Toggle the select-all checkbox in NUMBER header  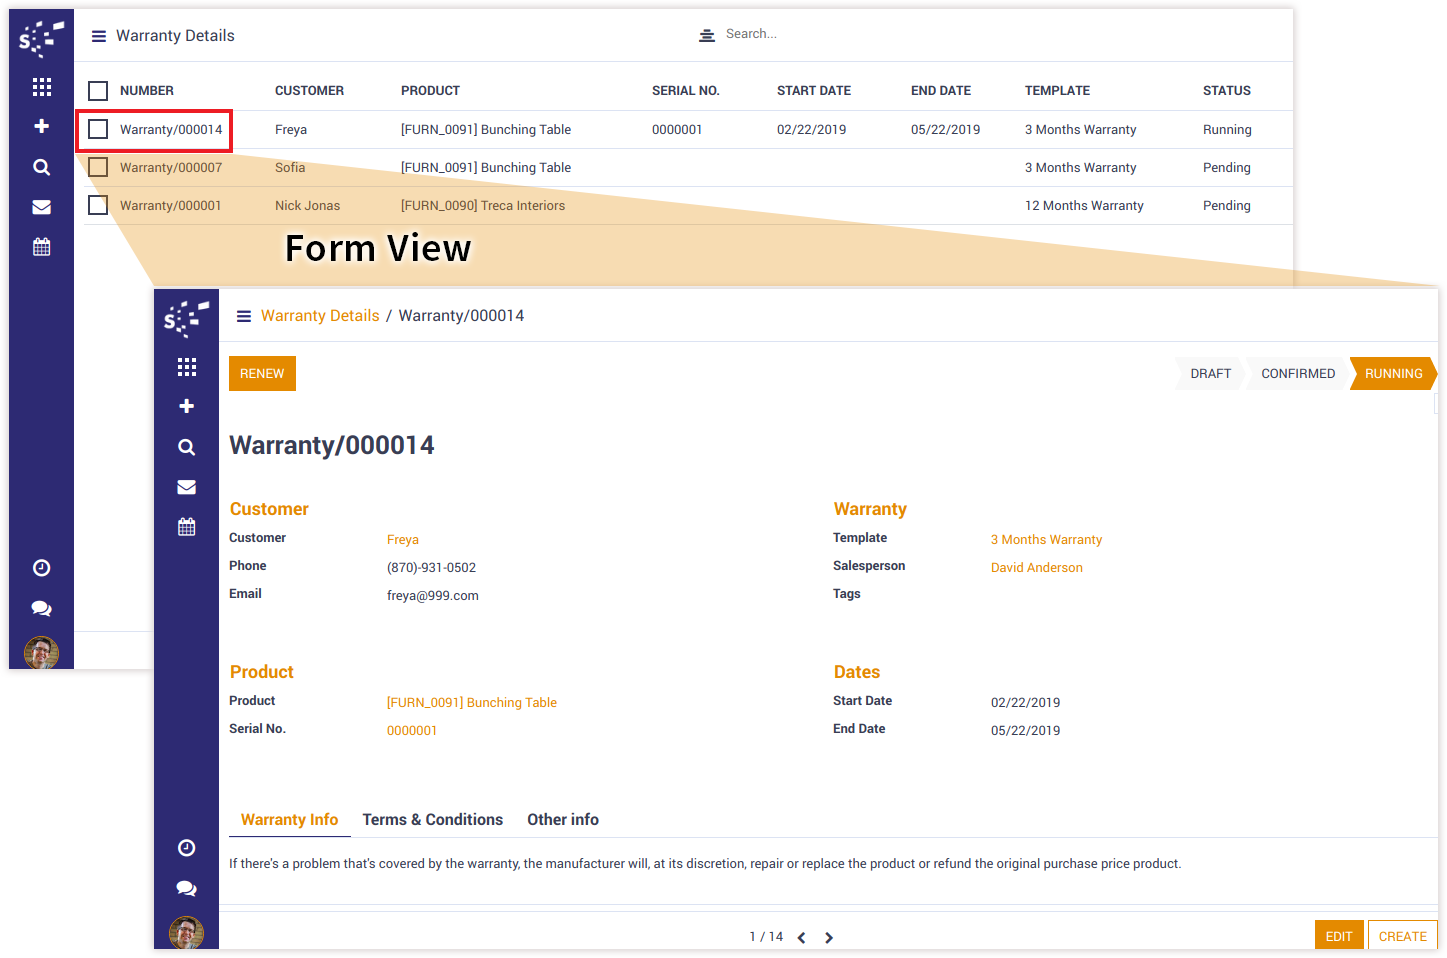pyautogui.click(x=98, y=91)
